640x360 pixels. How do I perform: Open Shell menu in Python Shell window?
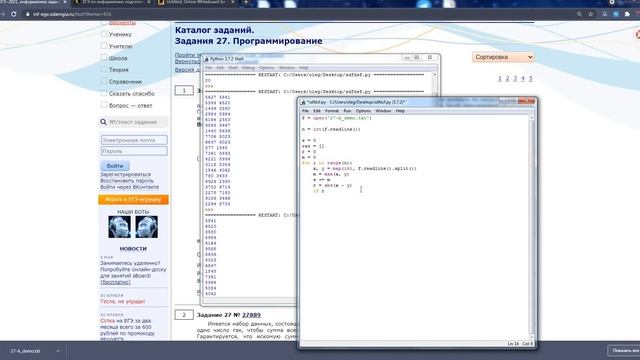(x=233, y=68)
